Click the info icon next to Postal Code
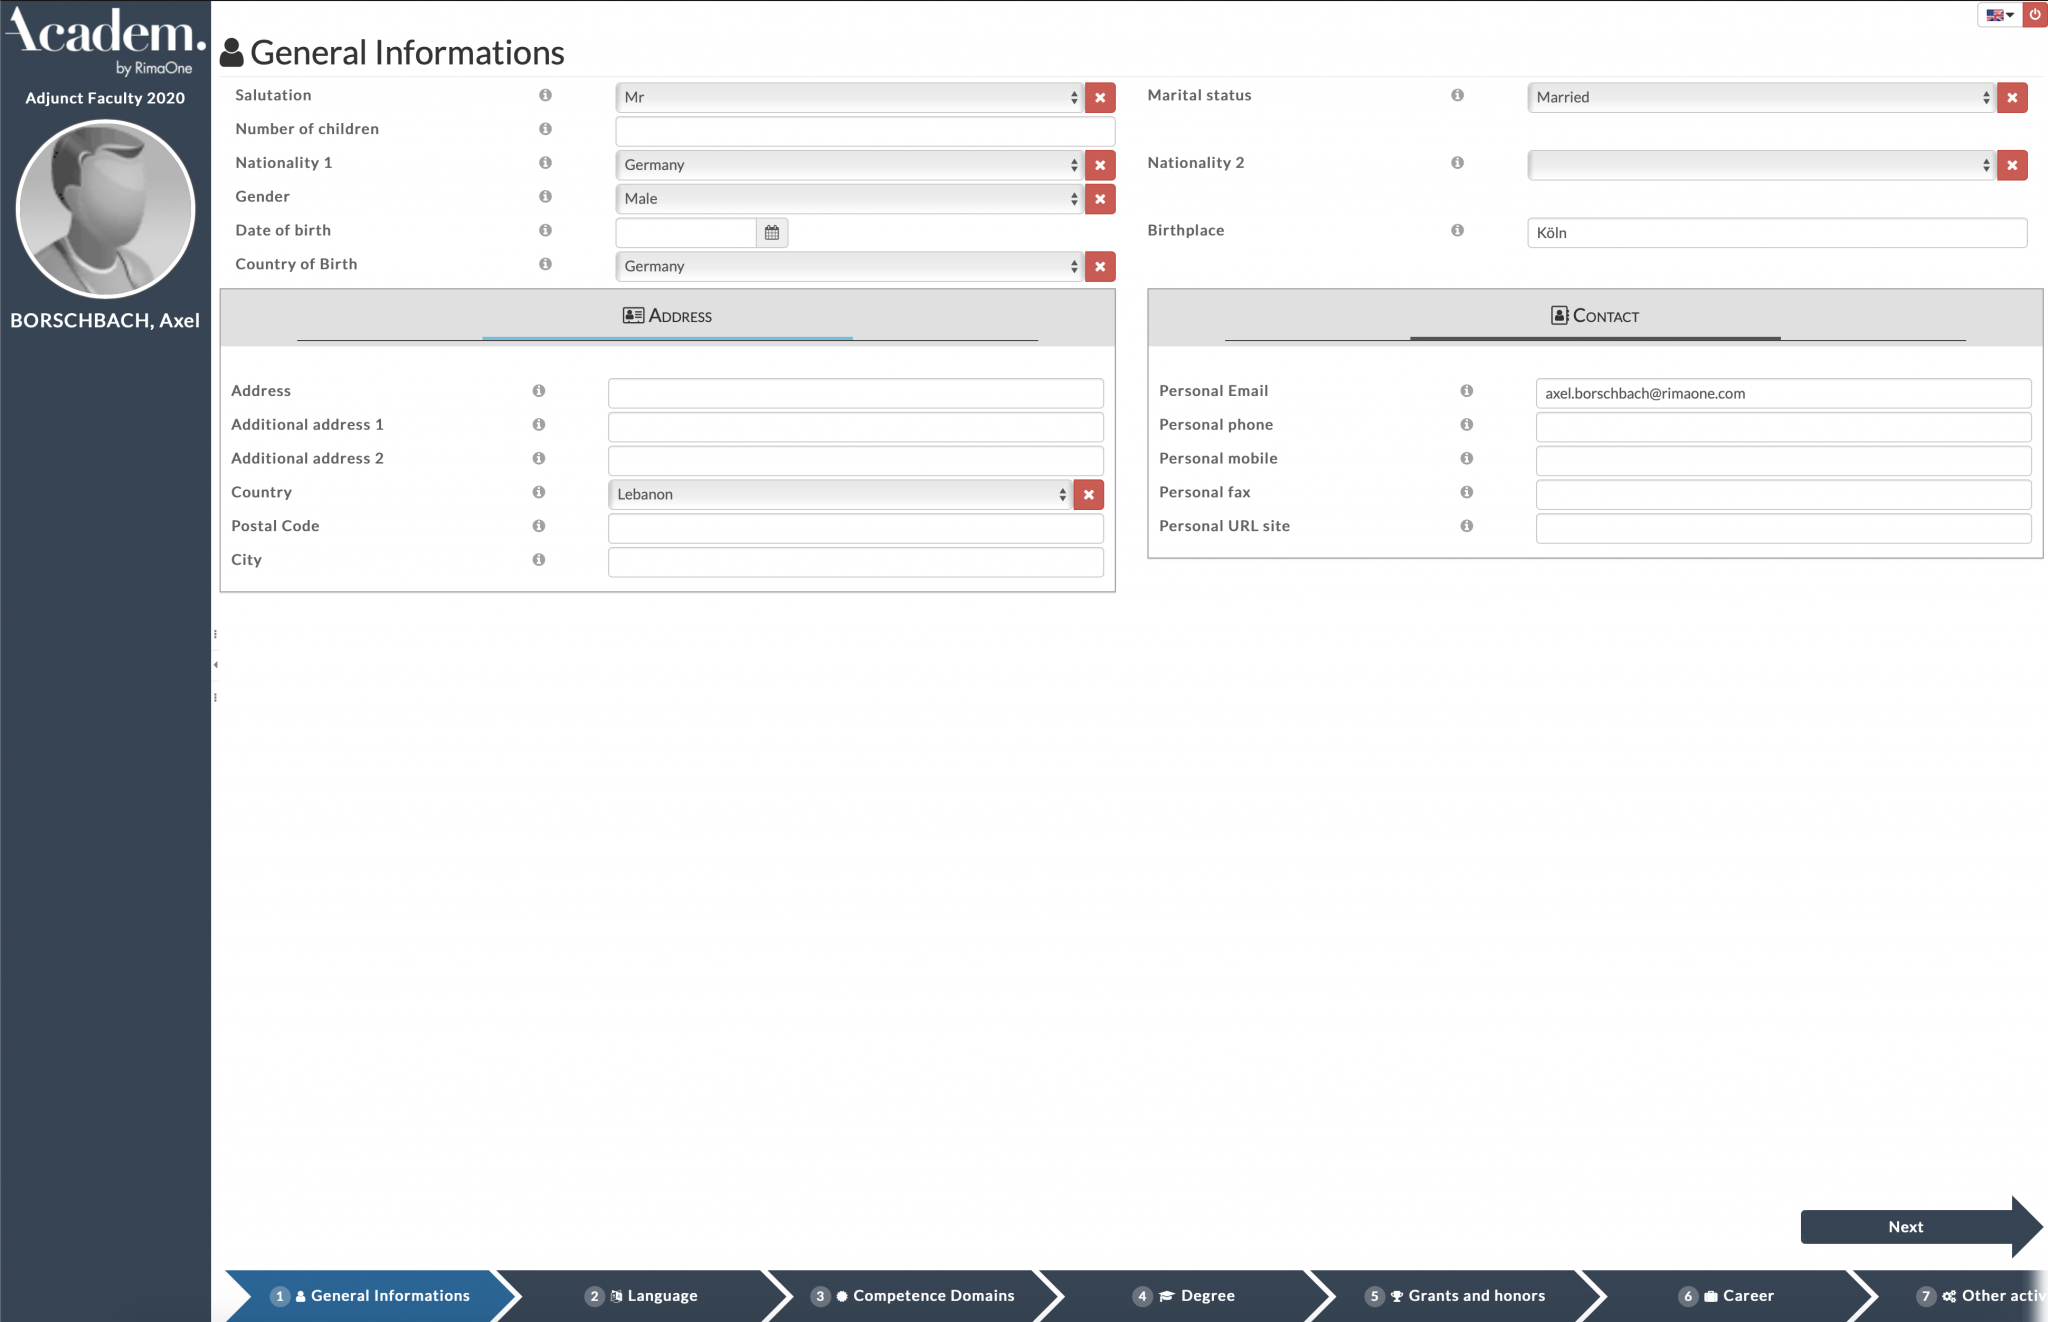2048x1322 pixels. (x=540, y=526)
